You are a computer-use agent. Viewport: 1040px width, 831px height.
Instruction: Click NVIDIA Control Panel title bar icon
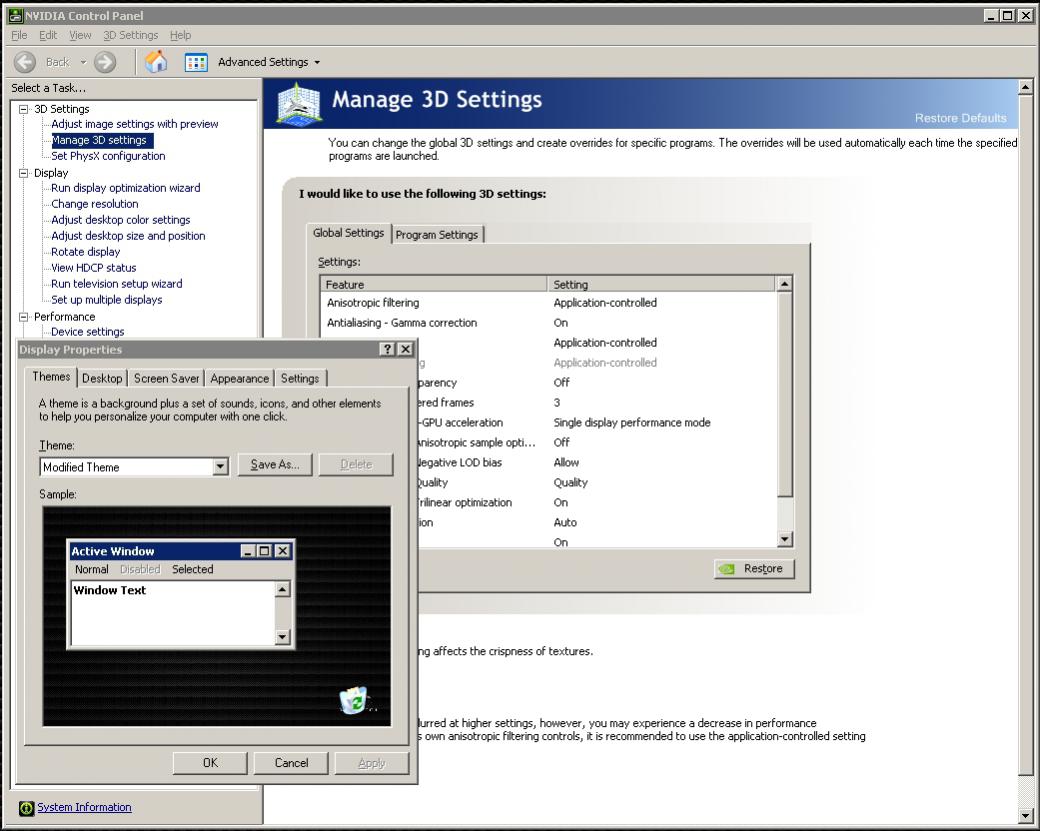click(x=15, y=15)
